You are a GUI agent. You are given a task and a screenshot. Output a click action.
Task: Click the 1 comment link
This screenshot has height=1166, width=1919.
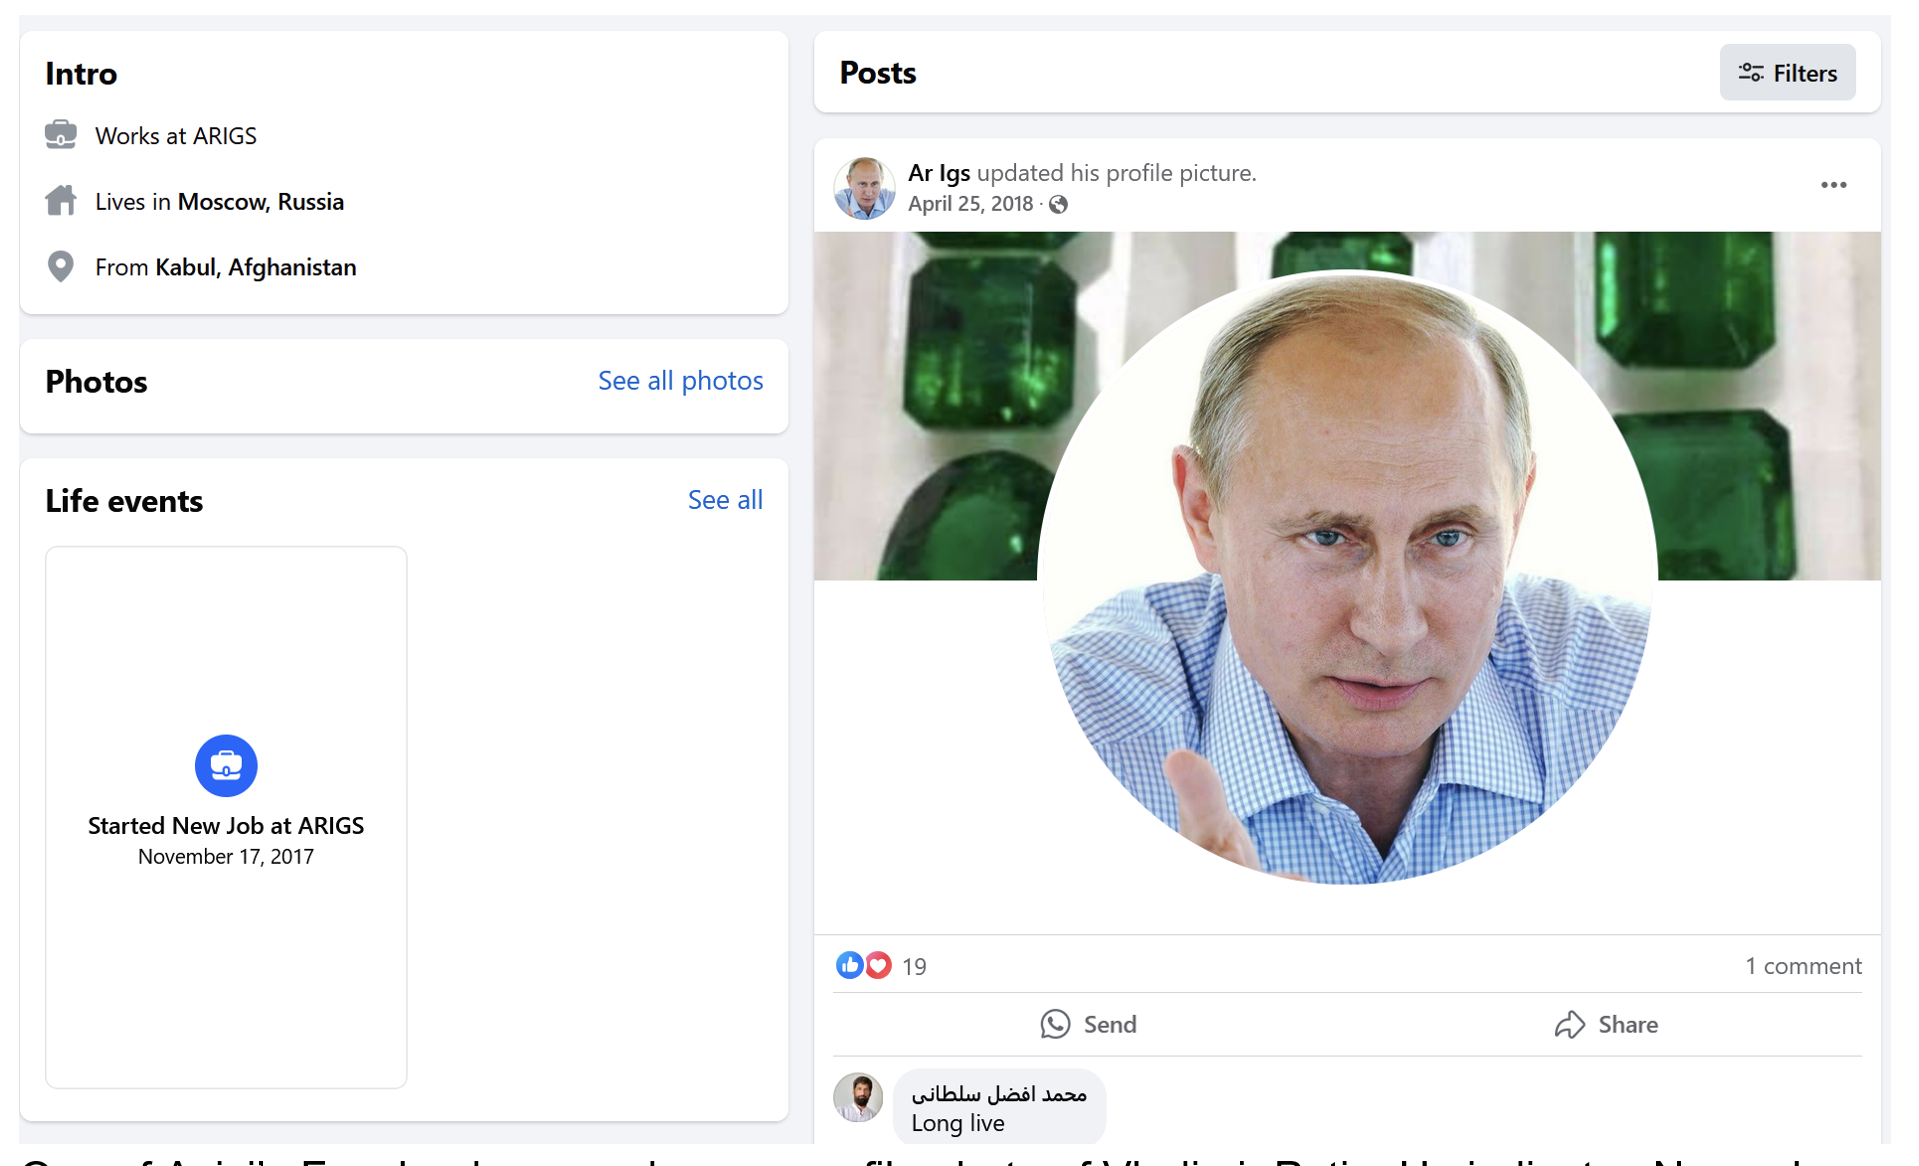[x=1803, y=965]
